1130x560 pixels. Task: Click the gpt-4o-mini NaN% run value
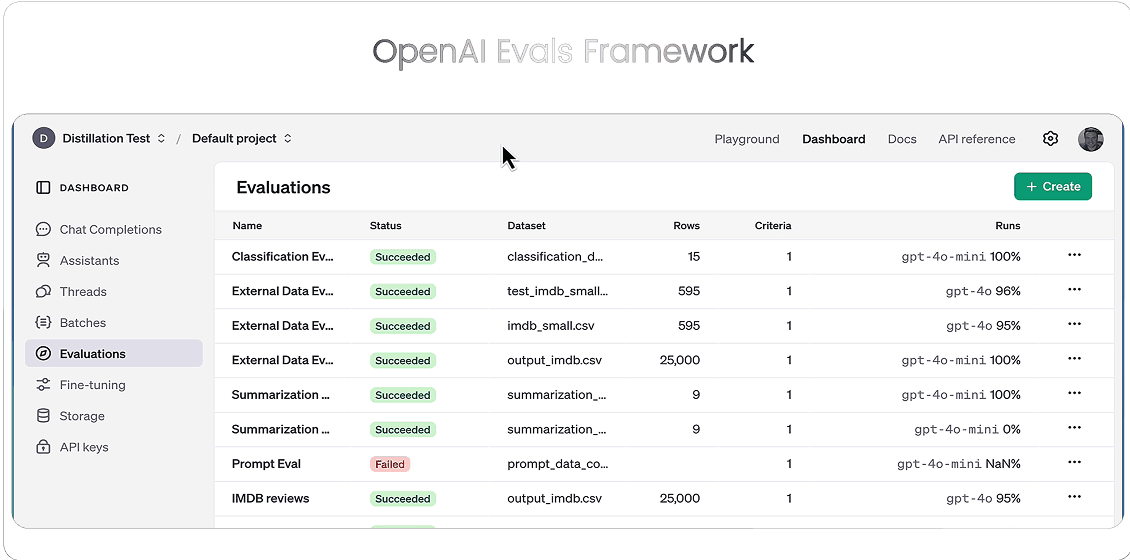(x=958, y=464)
